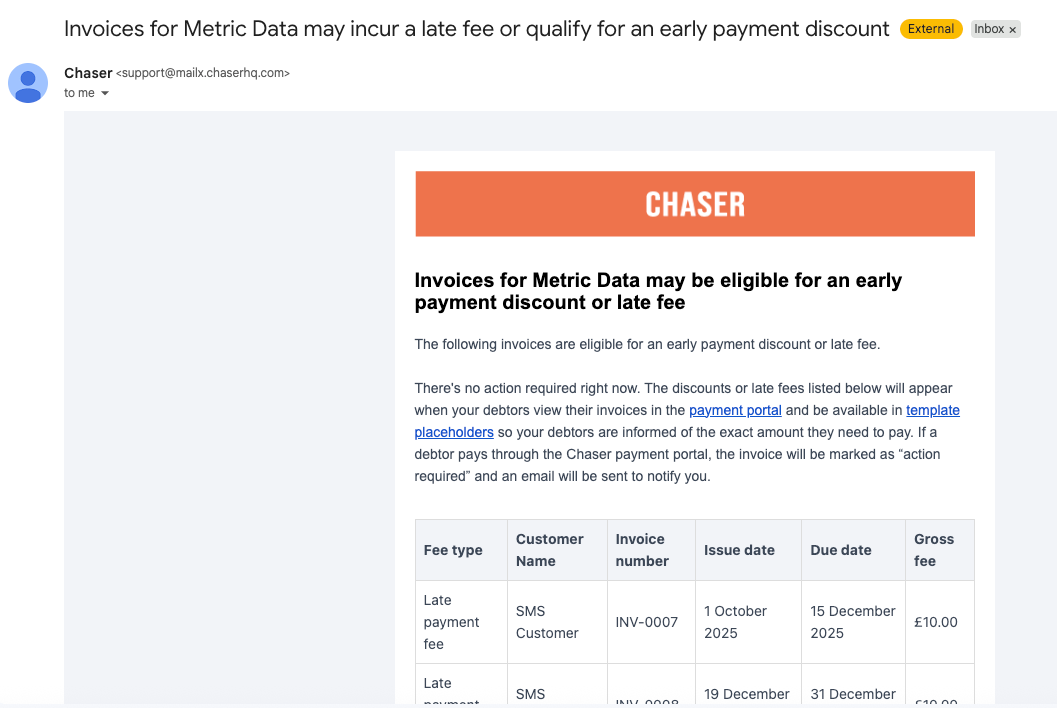Click the email subject line at top
Screen dimensions: 1057x708
click(476, 29)
